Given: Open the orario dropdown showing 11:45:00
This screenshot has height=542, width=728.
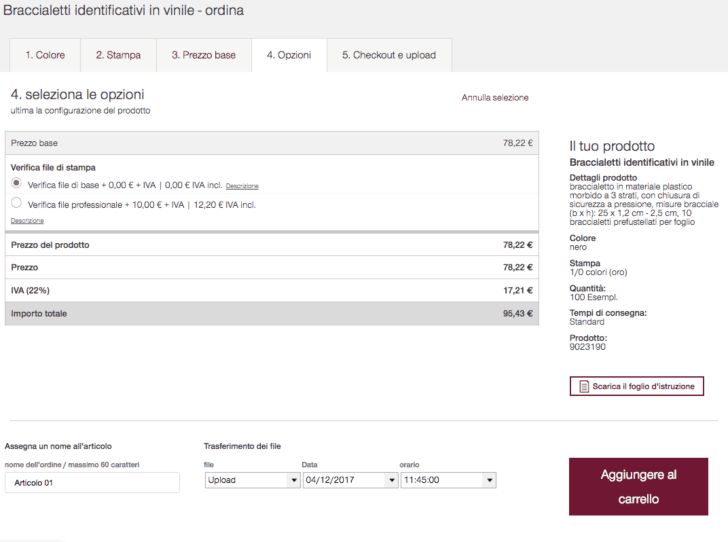Looking at the screenshot, I should click(x=448, y=480).
